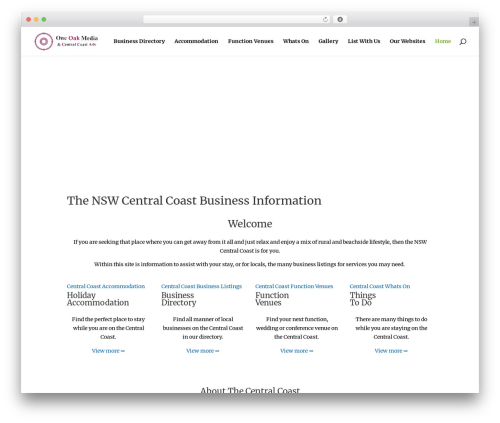The height and width of the screenshot is (423, 500).
Task: Click text 'Find the perfect place to stay'
Action: (x=108, y=319)
